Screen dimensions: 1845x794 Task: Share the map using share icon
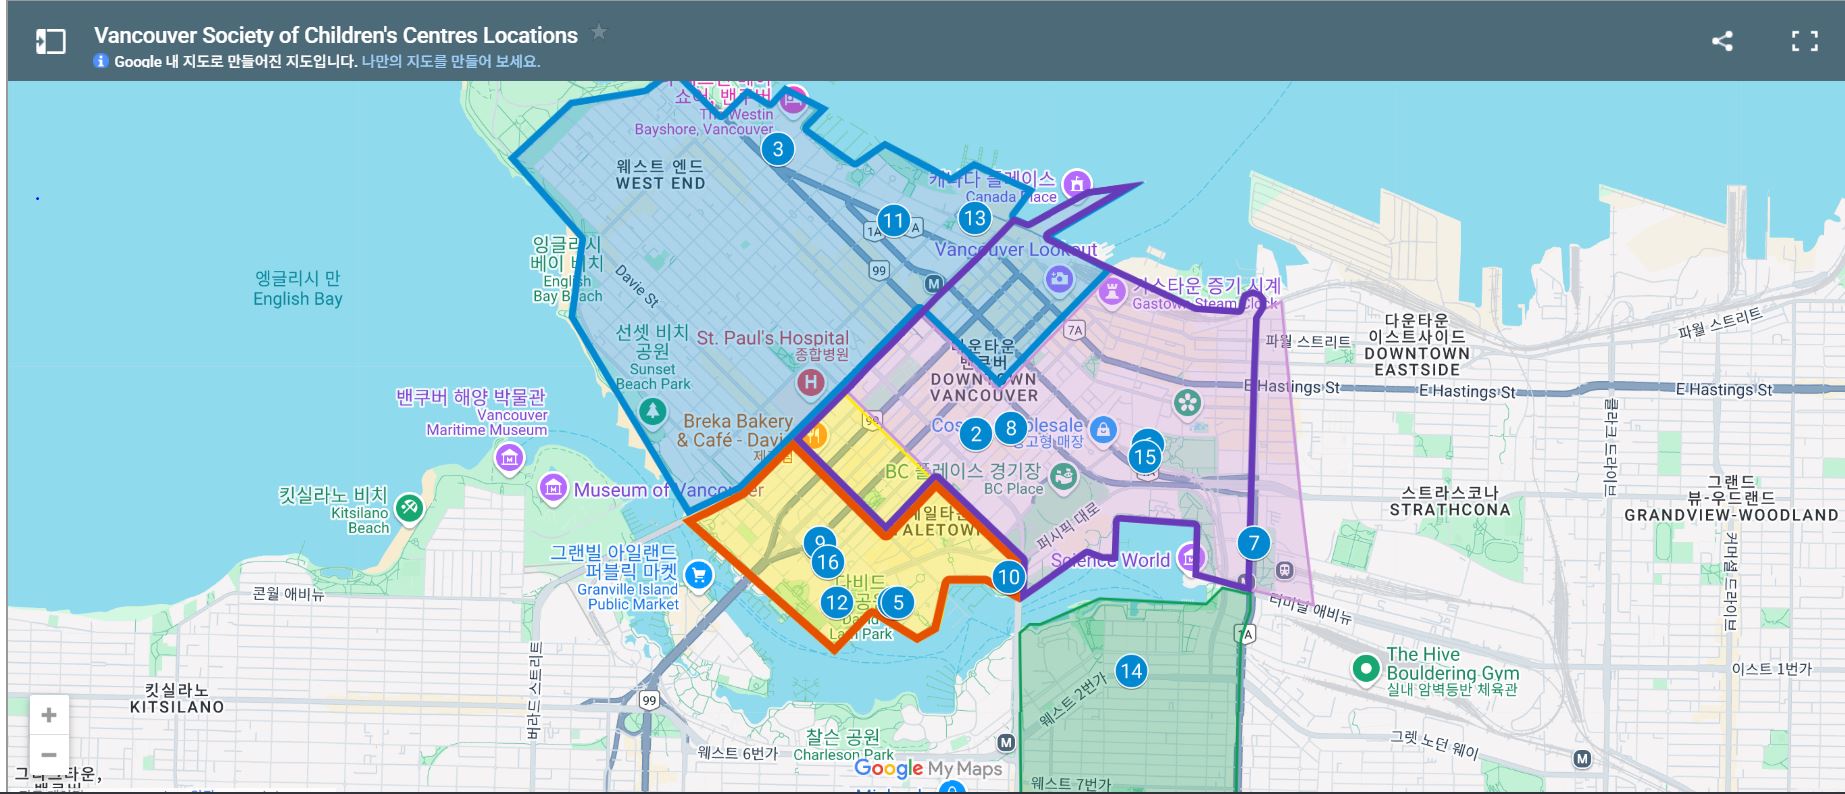point(1722,41)
